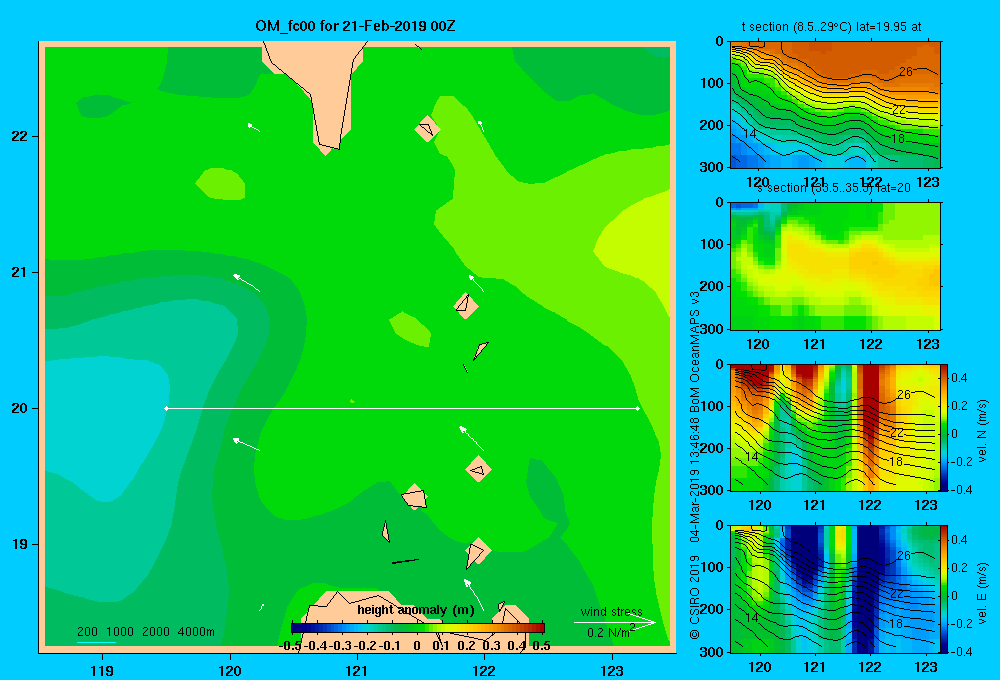Click the '200 1000 2000 4000m' depth legend
This screenshot has height=680, width=1000.
[x=145, y=632]
